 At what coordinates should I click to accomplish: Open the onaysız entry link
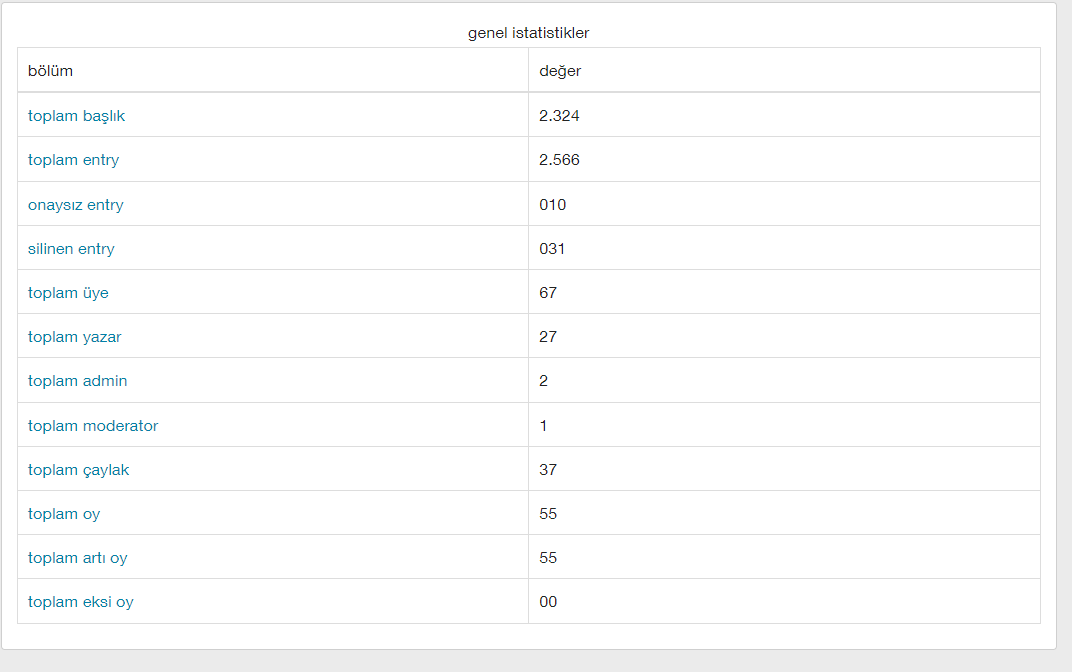click(x=75, y=204)
